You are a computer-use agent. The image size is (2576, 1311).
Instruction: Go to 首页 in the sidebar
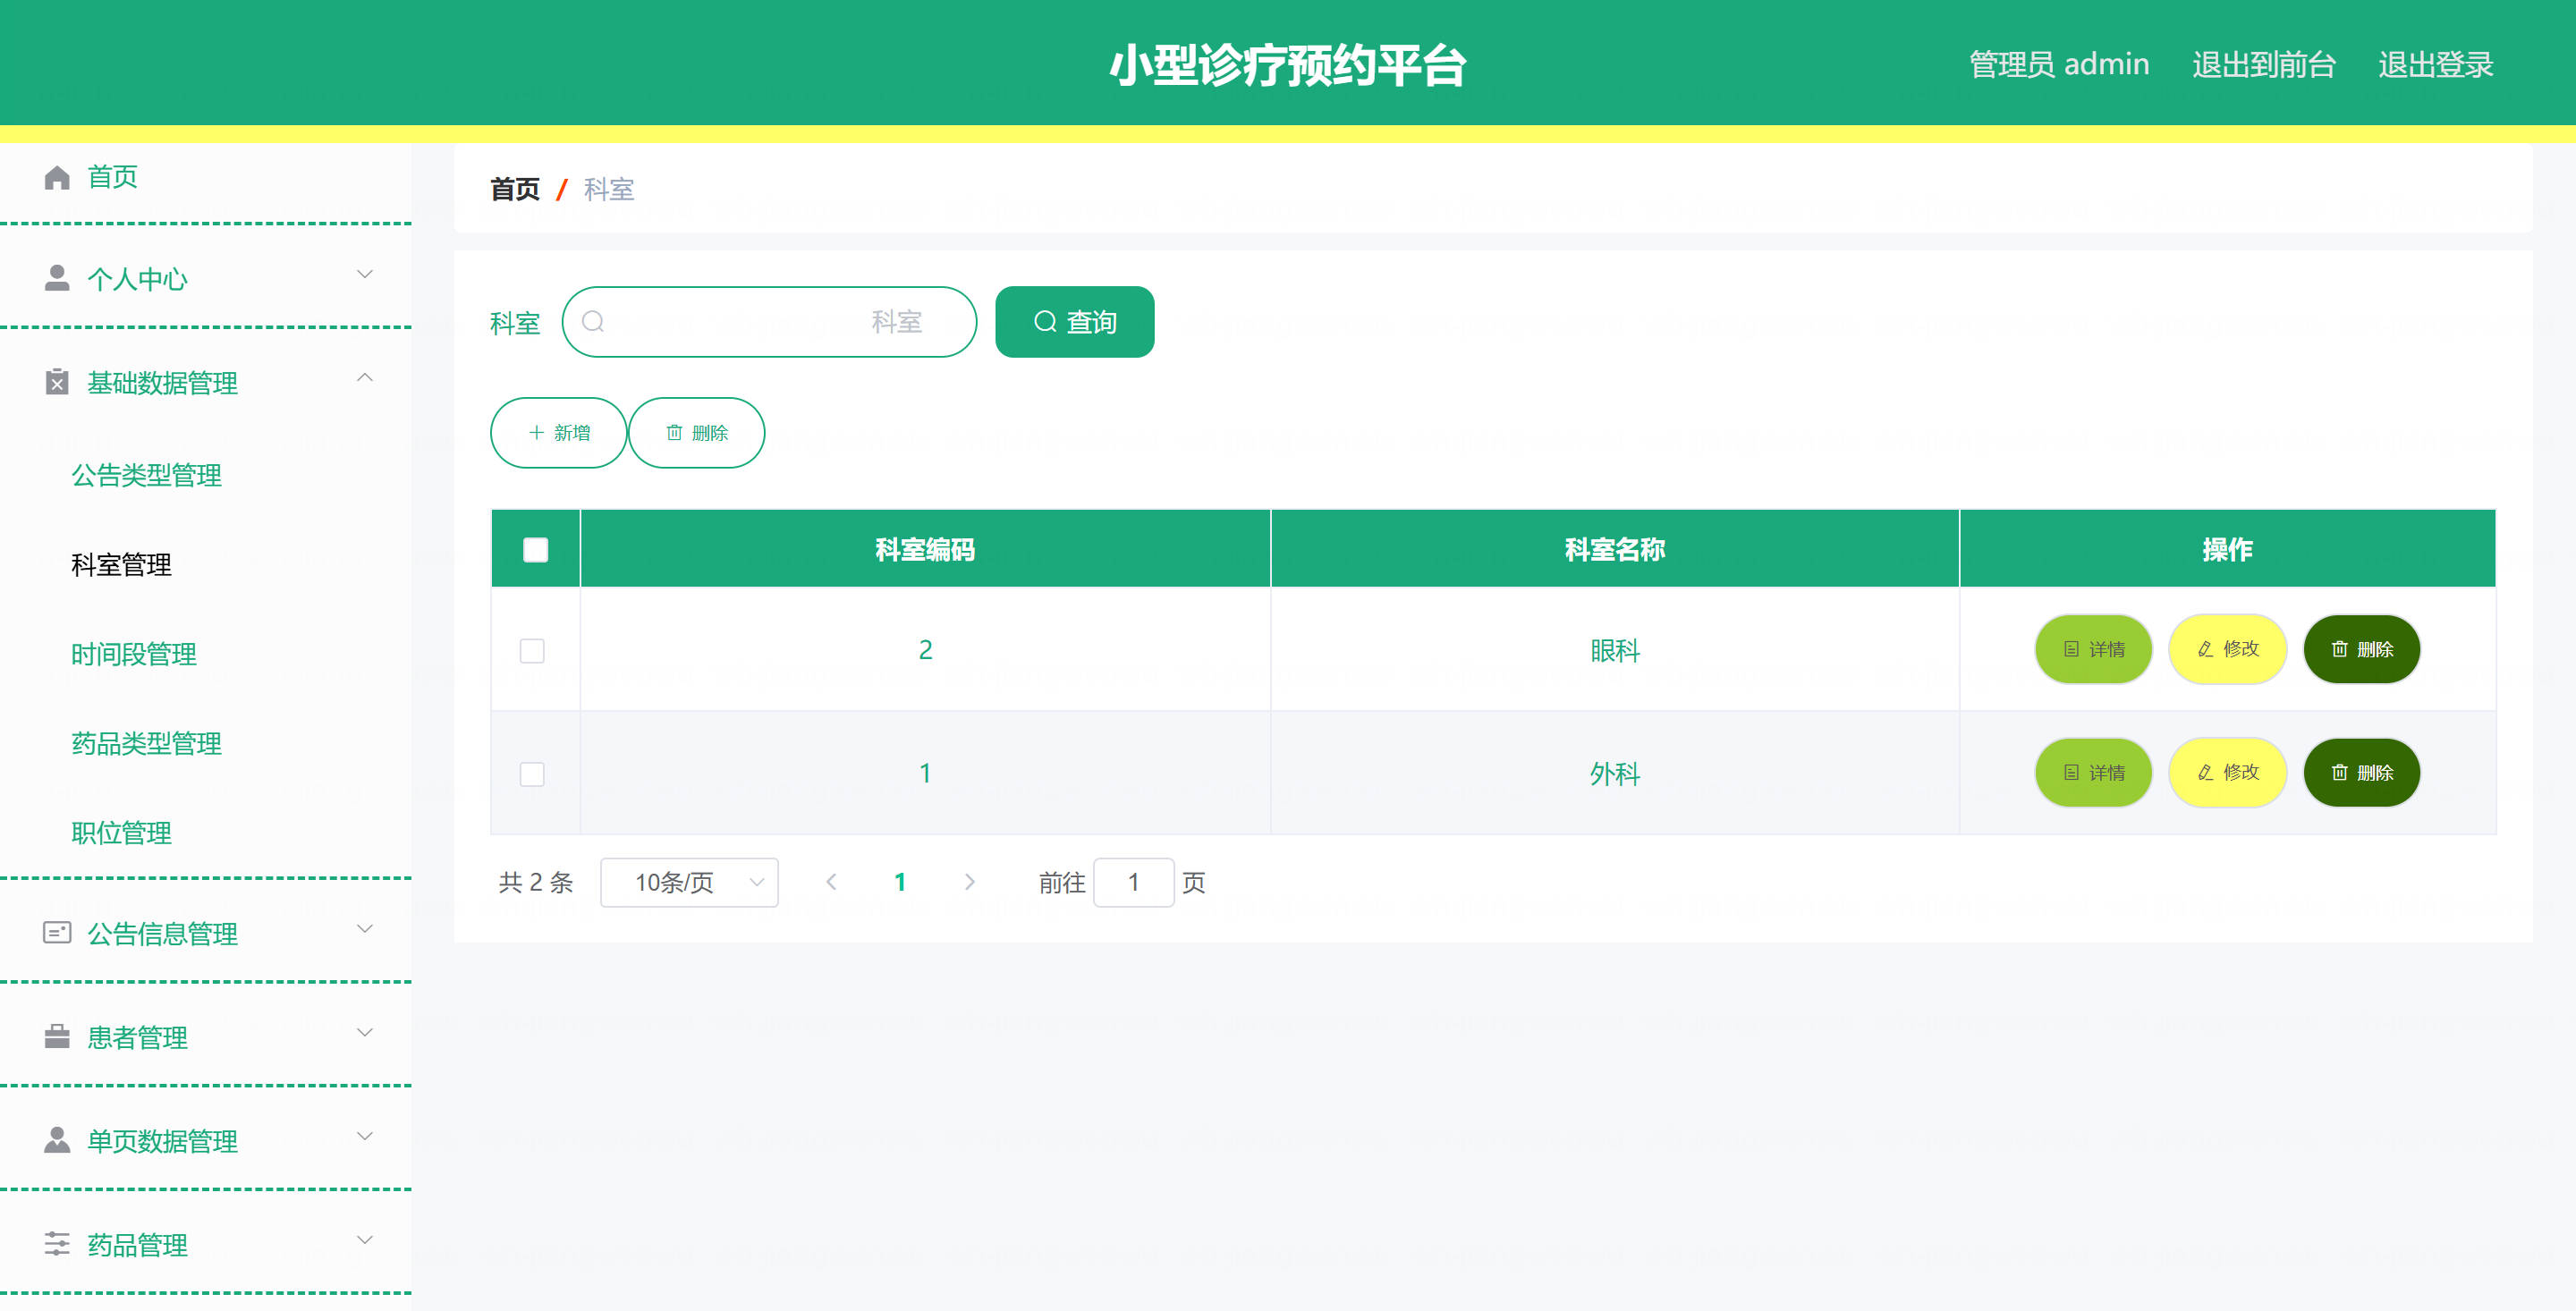point(112,177)
